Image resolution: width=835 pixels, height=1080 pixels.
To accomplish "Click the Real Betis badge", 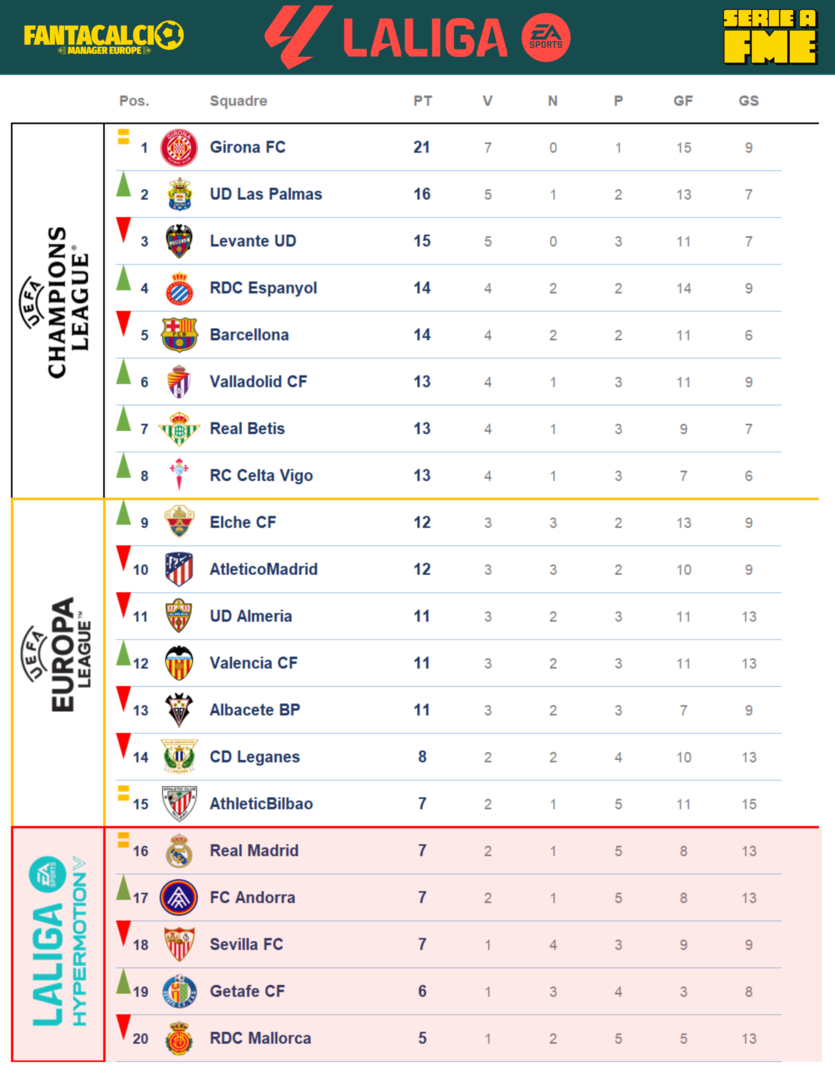I will 179,429.
